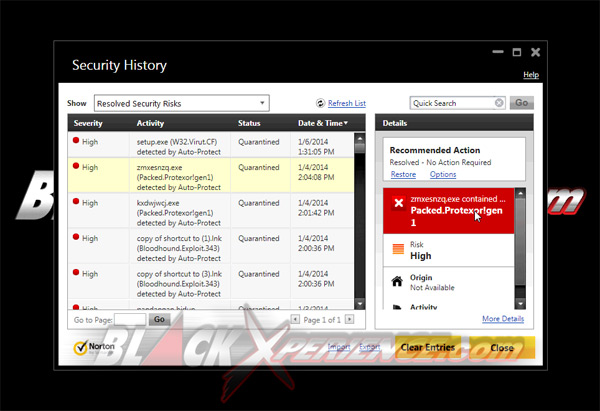Screen dimensions: 600x411
Task: Click the orange Risk level bars icon
Action: click(398, 249)
